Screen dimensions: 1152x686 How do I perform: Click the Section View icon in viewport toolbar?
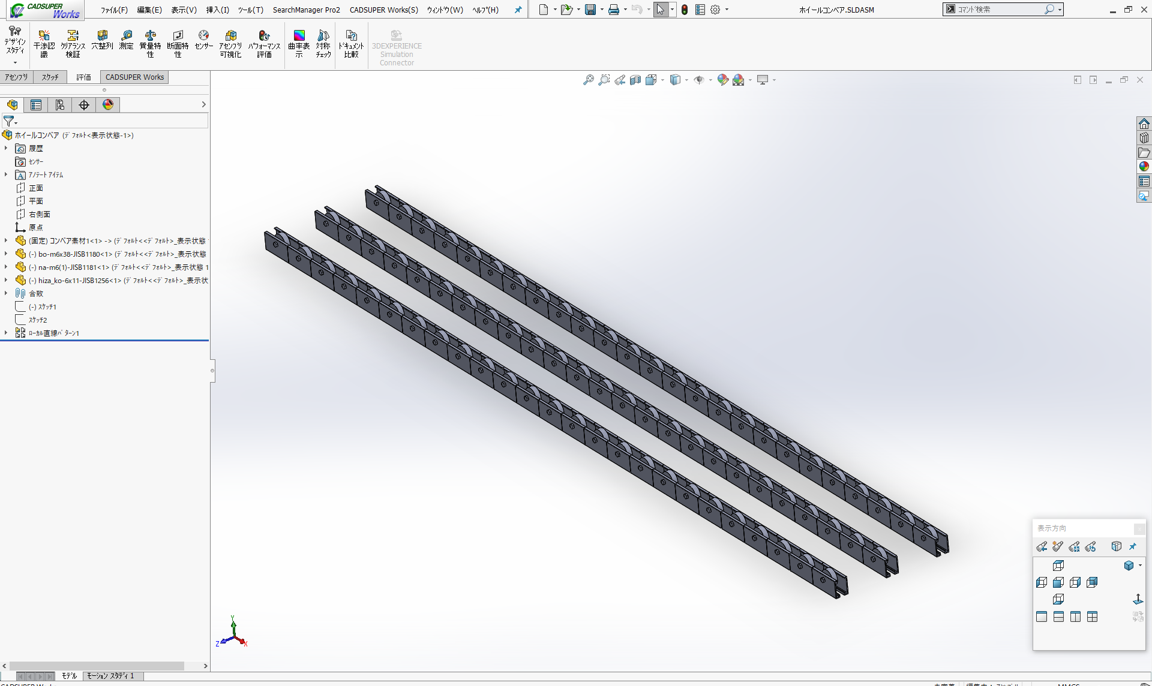pyautogui.click(x=636, y=80)
